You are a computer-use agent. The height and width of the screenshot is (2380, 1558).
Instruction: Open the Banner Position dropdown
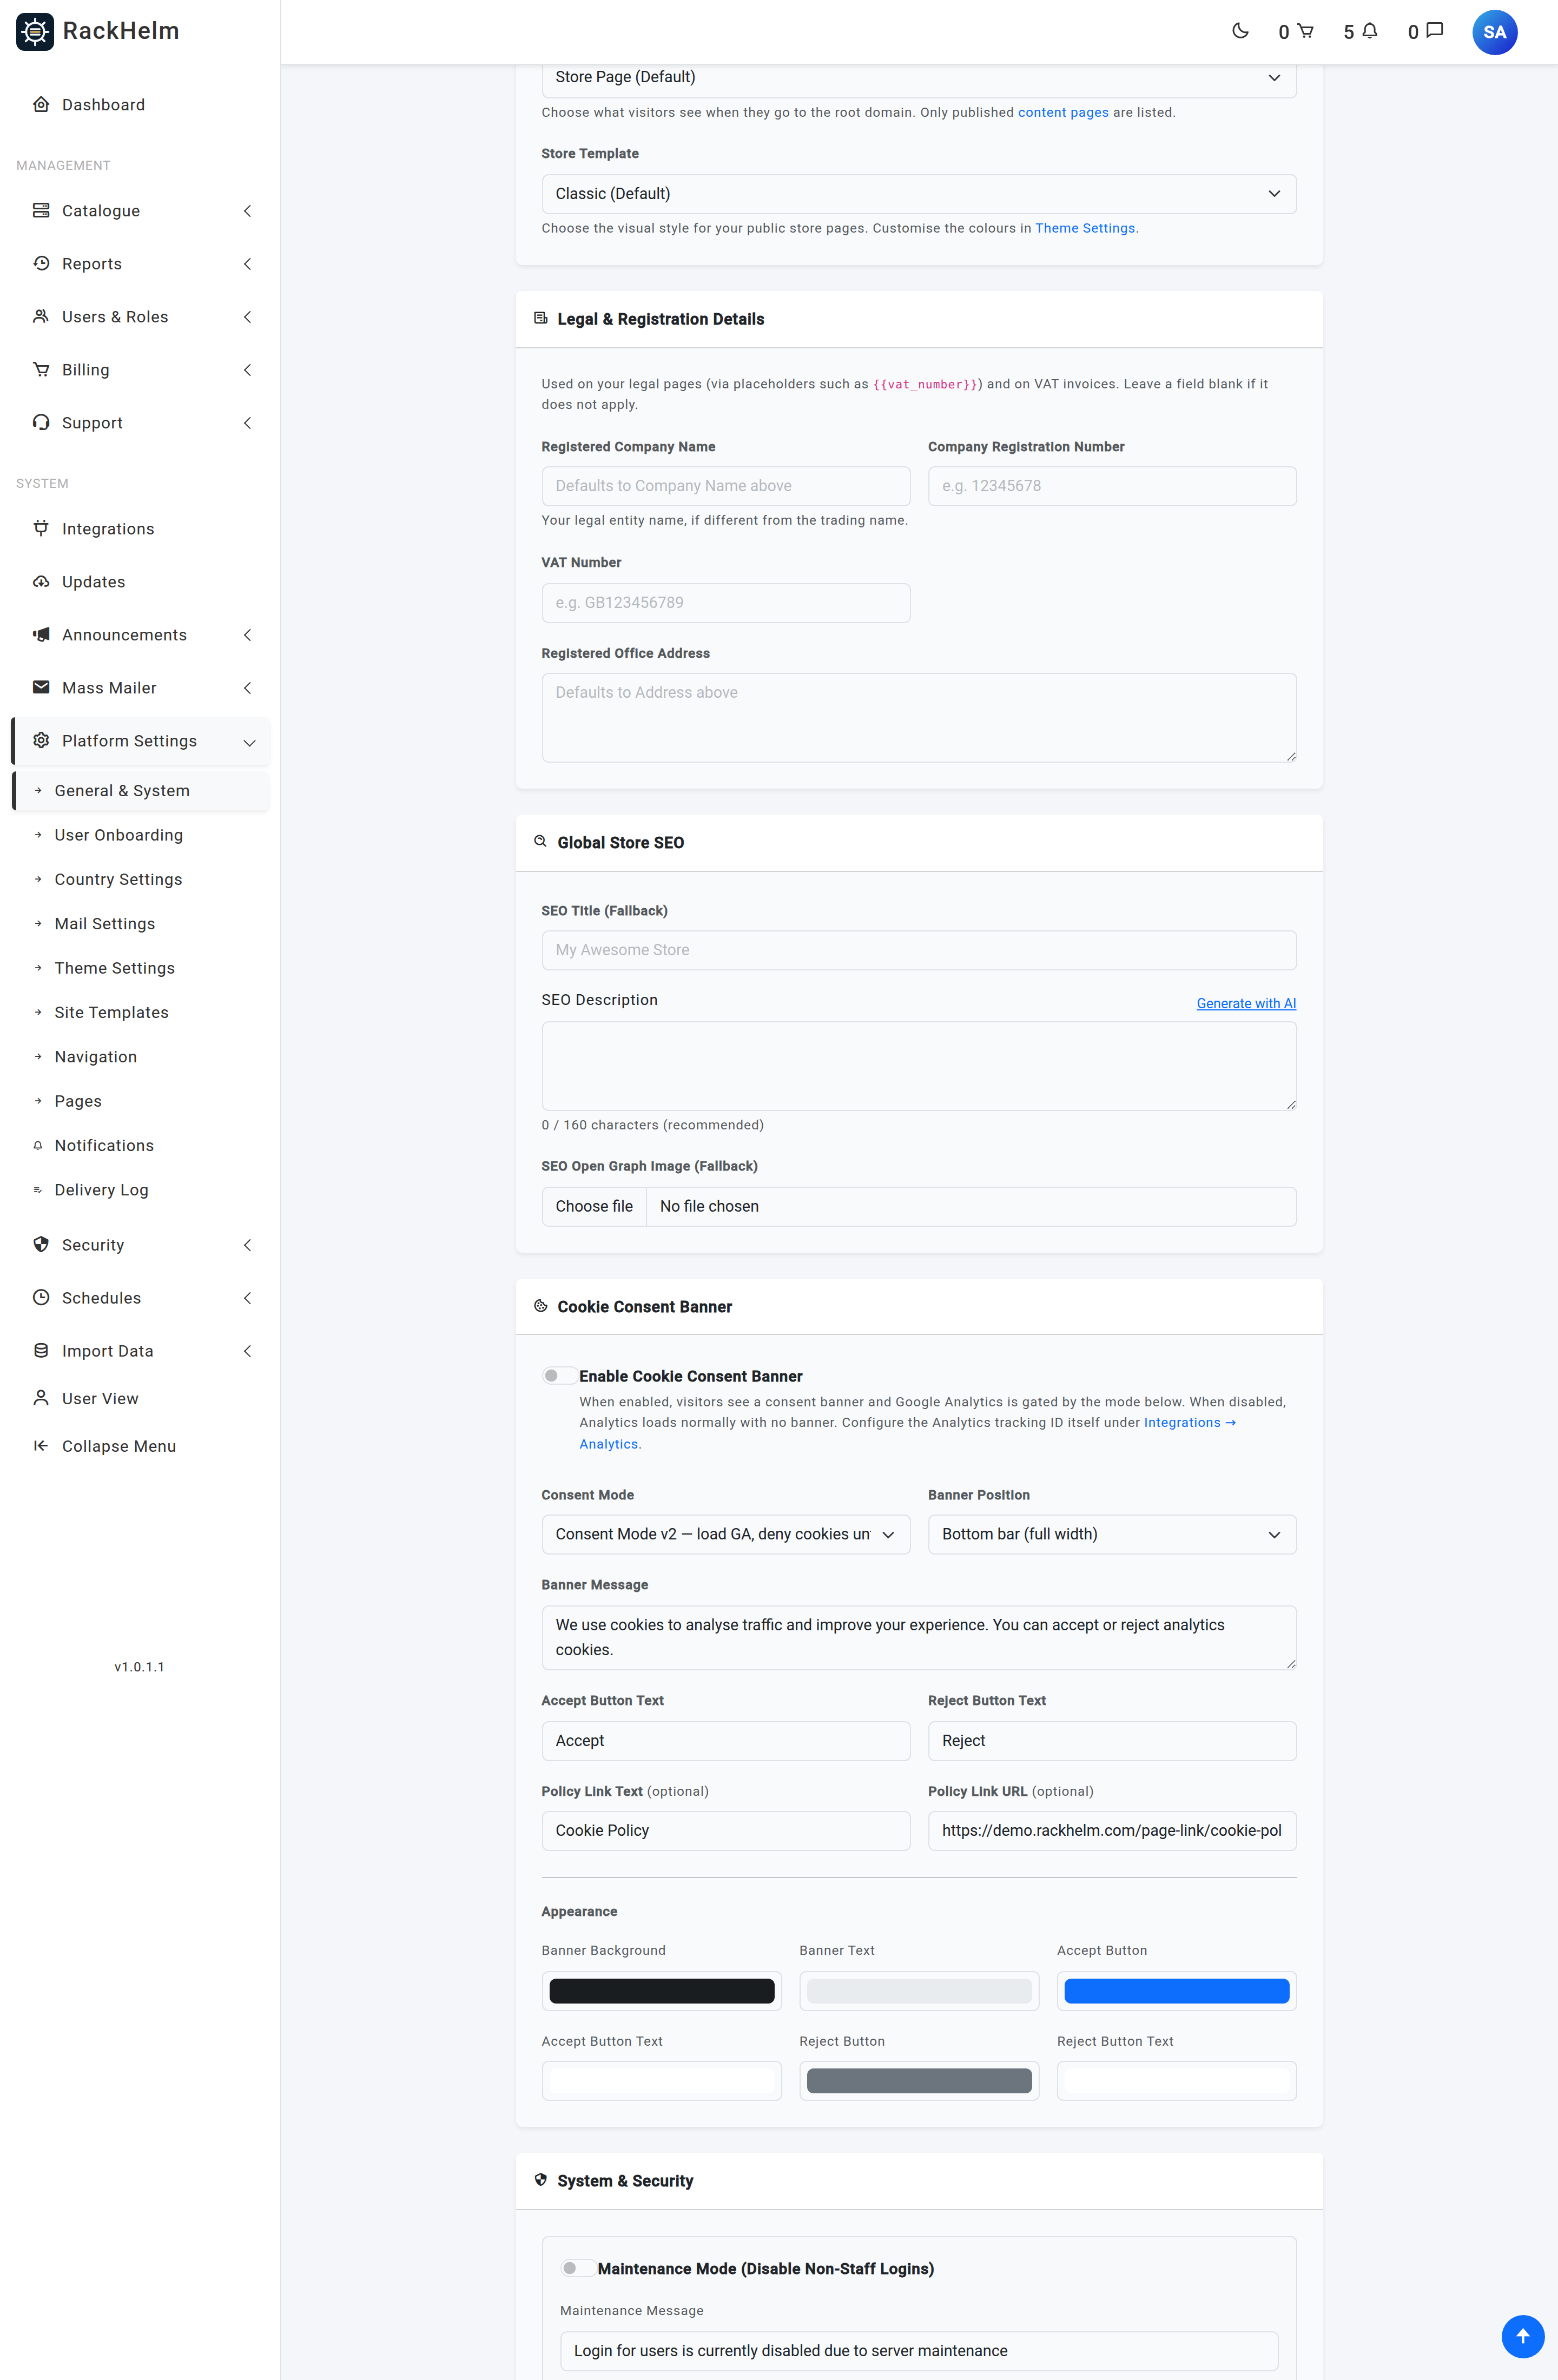coord(1111,1533)
